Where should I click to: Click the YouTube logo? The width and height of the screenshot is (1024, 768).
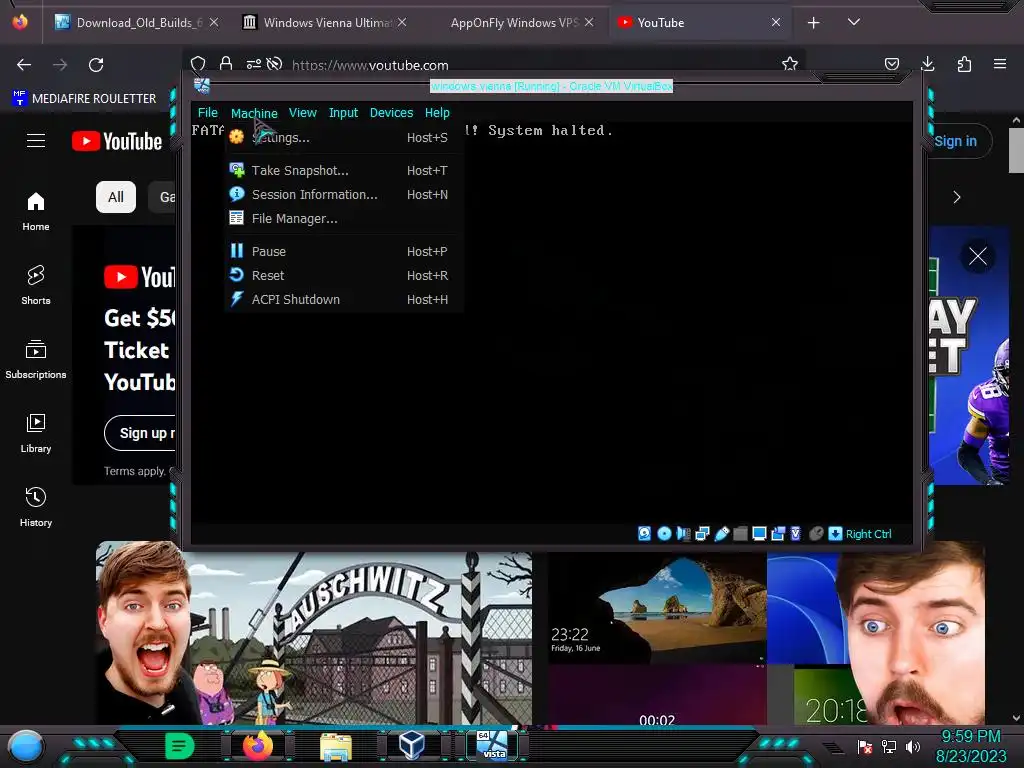coord(117,141)
